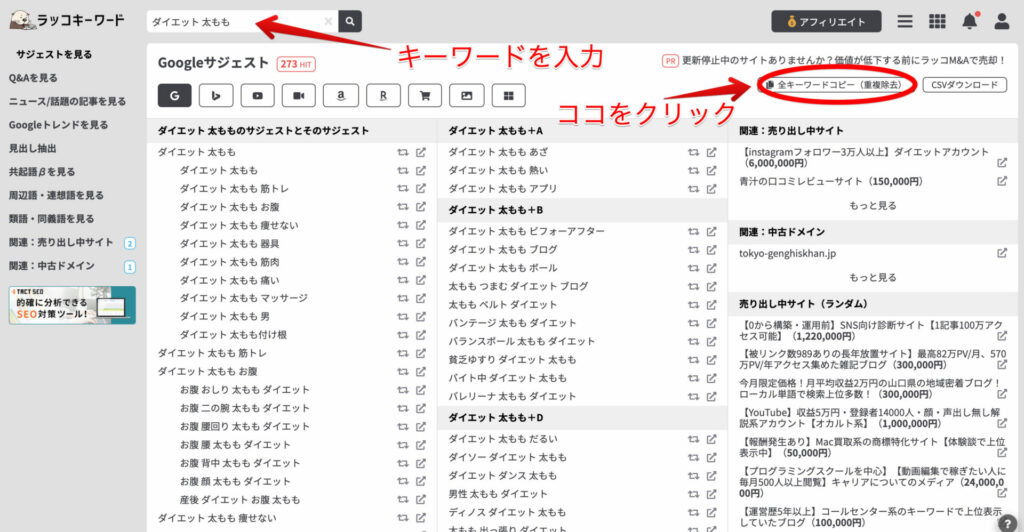Select the grid all-sources icon
The image size is (1024, 532).
coord(509,95)
